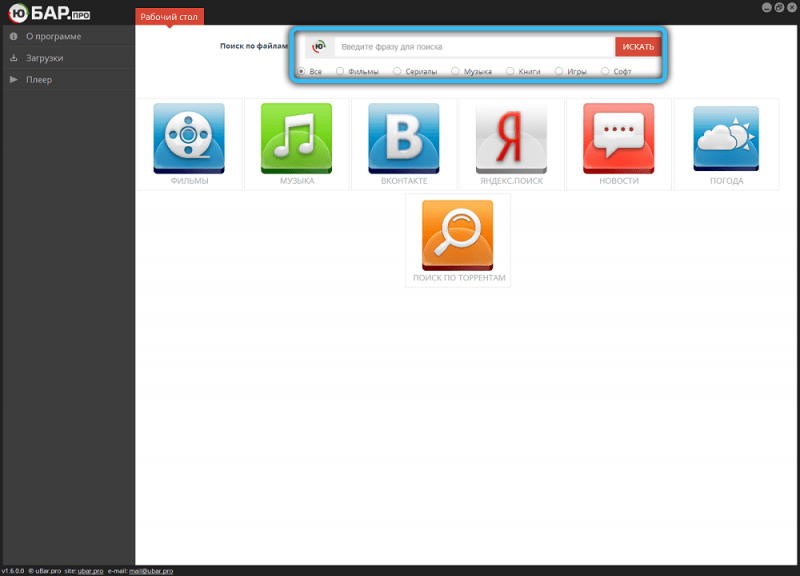The width and height of the screenshot is (800, 576).
Task: Open the ВКонтакте tile icon
Action: pyautogui.click(x=404, y=138)
